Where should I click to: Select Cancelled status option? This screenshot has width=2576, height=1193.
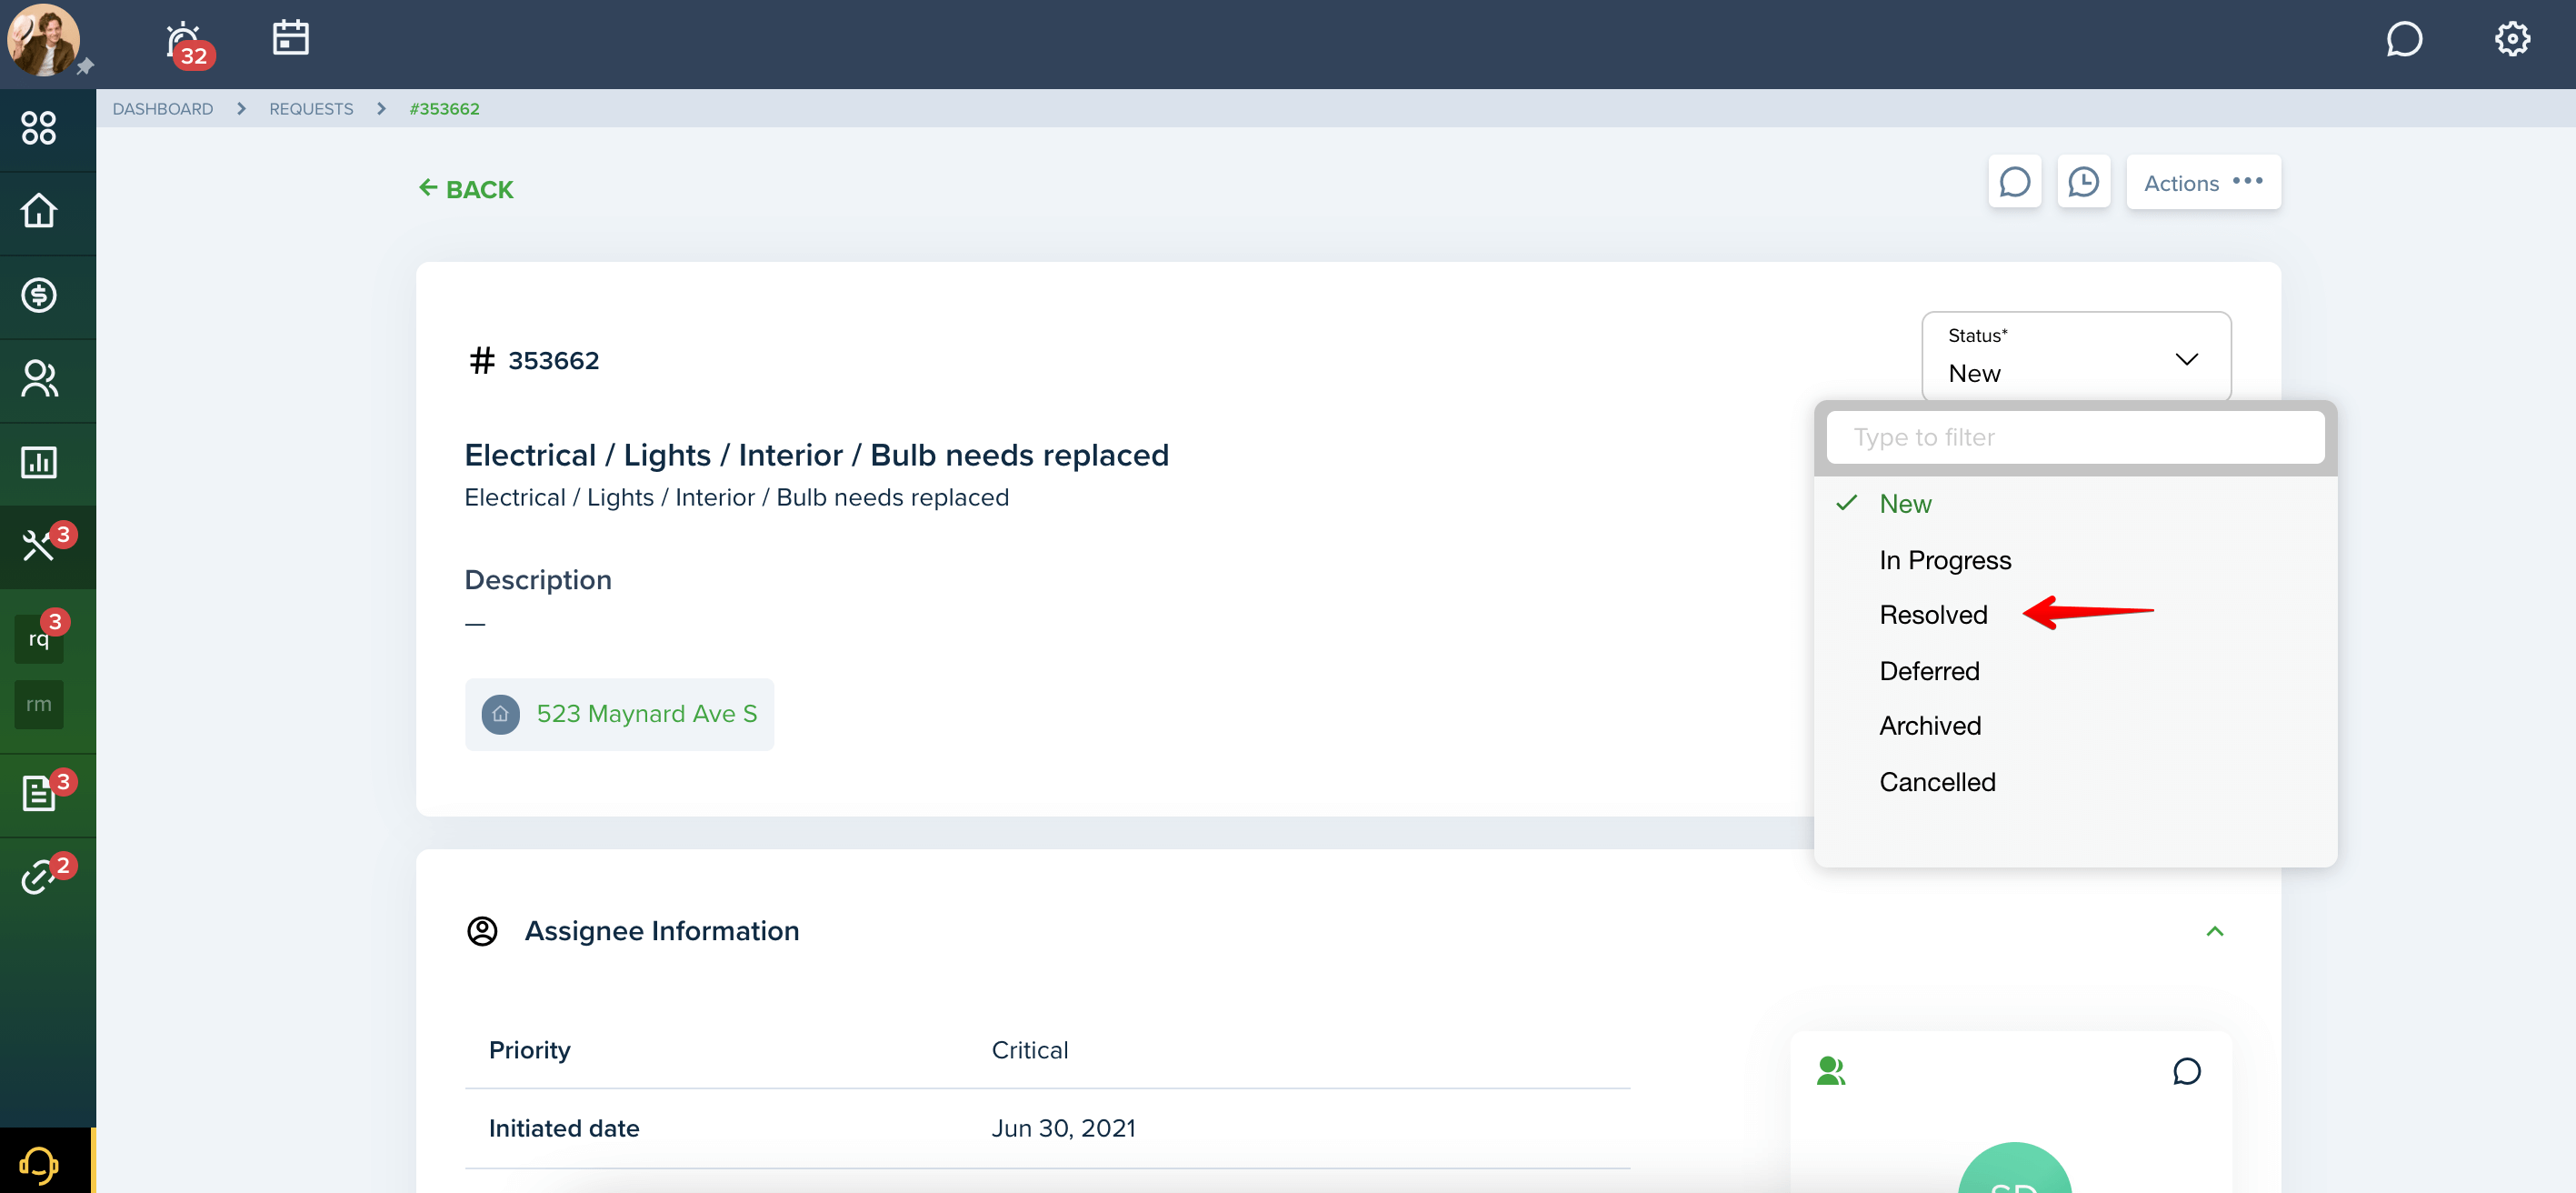click(1936, 782)
